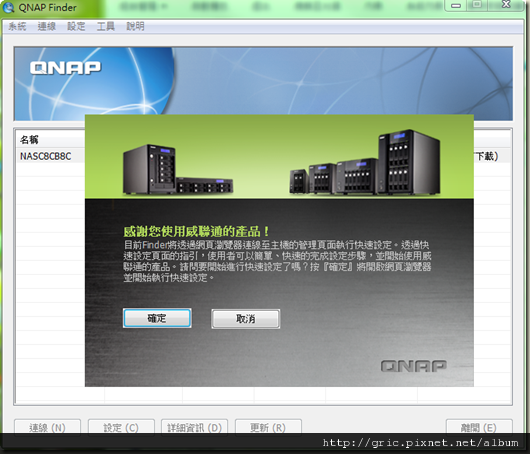Close the QNAP Finder window
530x454 pixels.
506,4
